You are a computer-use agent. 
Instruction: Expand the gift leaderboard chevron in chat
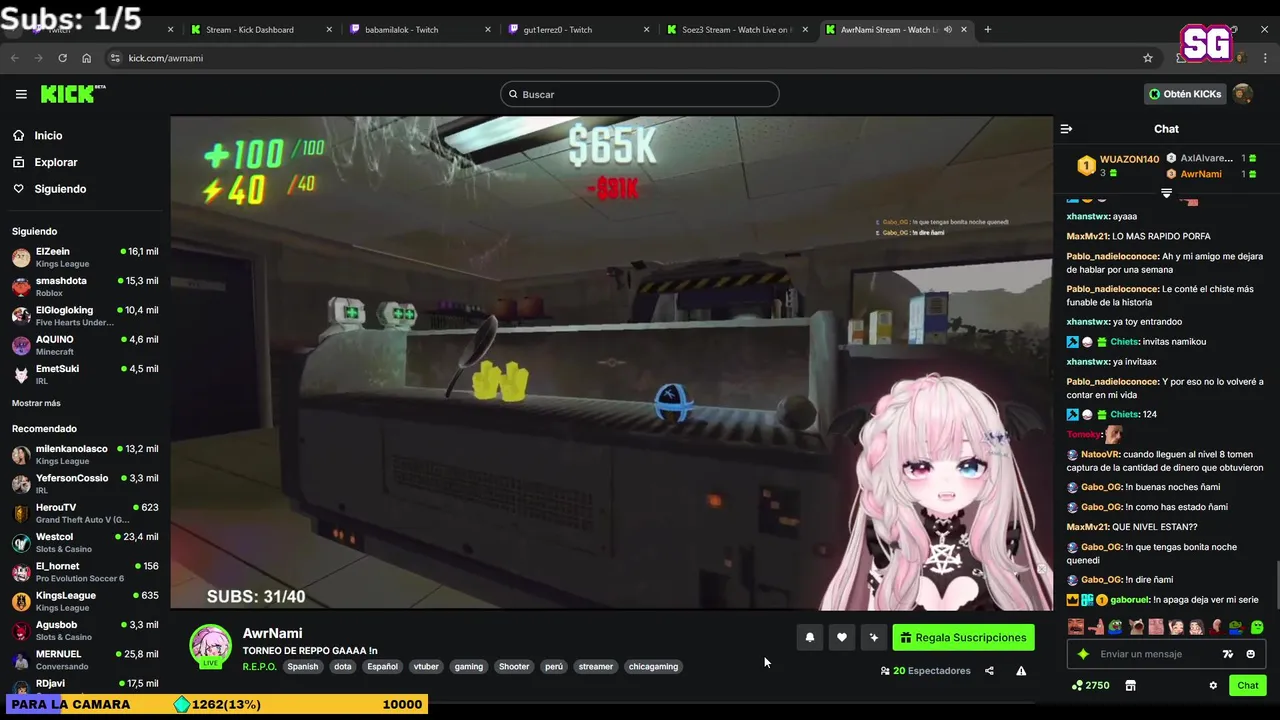coord(1166,192)
